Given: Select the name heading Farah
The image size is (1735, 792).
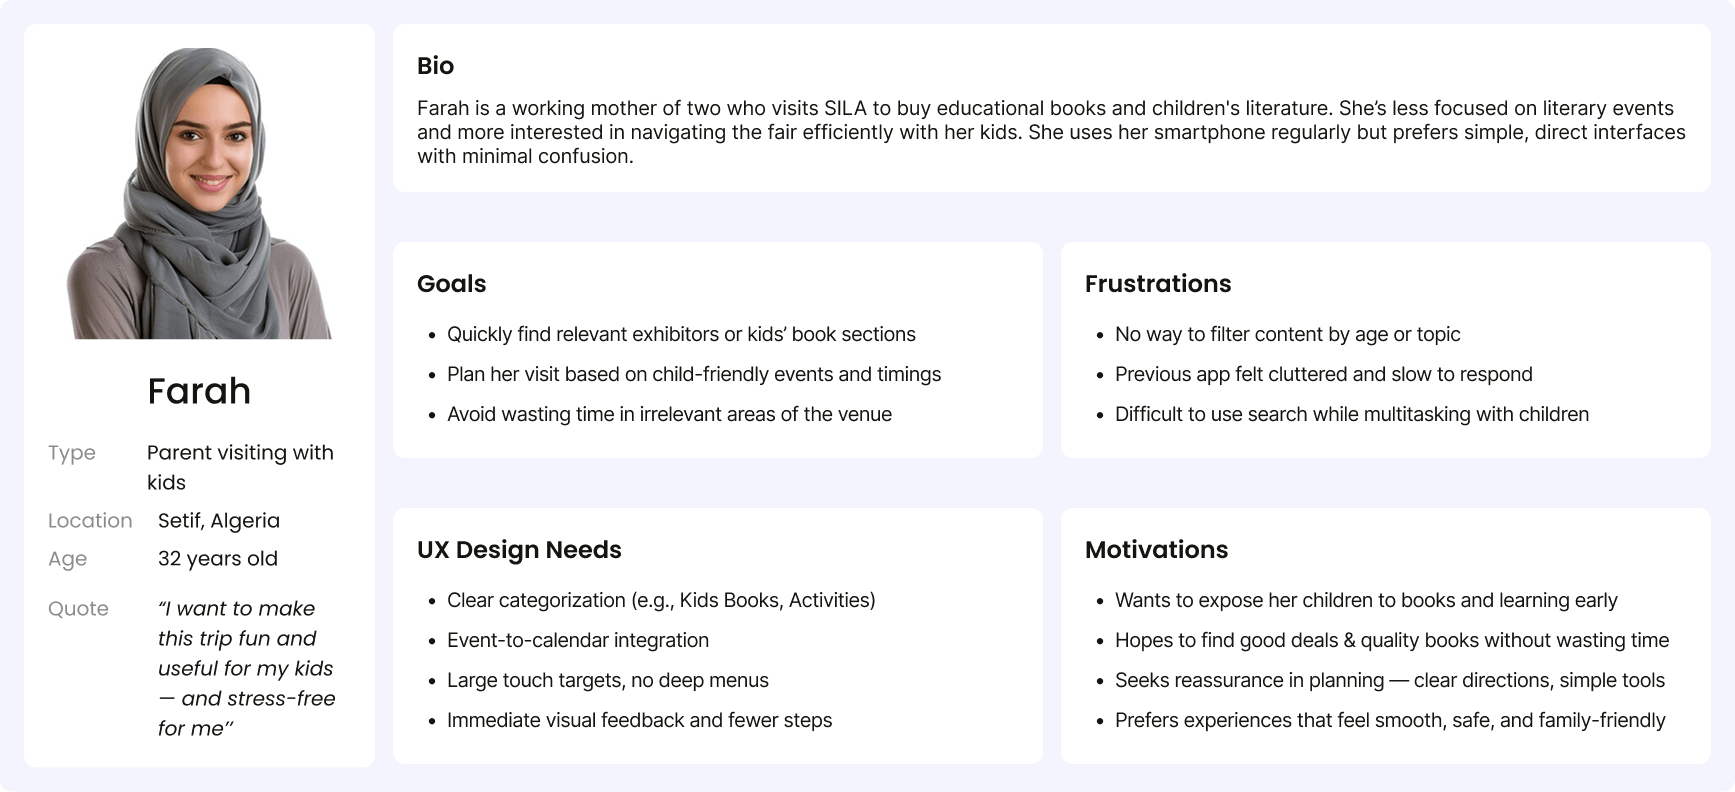Looking at the screenshot, I should (x=199, y=391).
